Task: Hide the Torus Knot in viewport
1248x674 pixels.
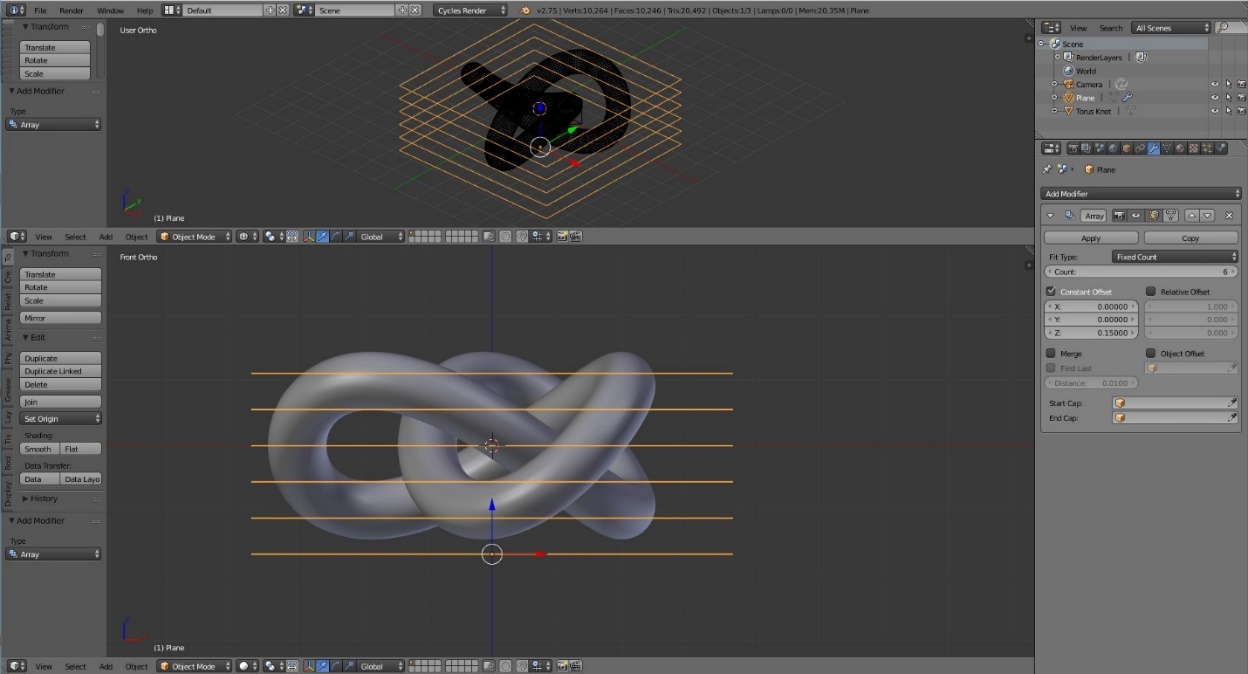Action: (x=1215, y=111)
